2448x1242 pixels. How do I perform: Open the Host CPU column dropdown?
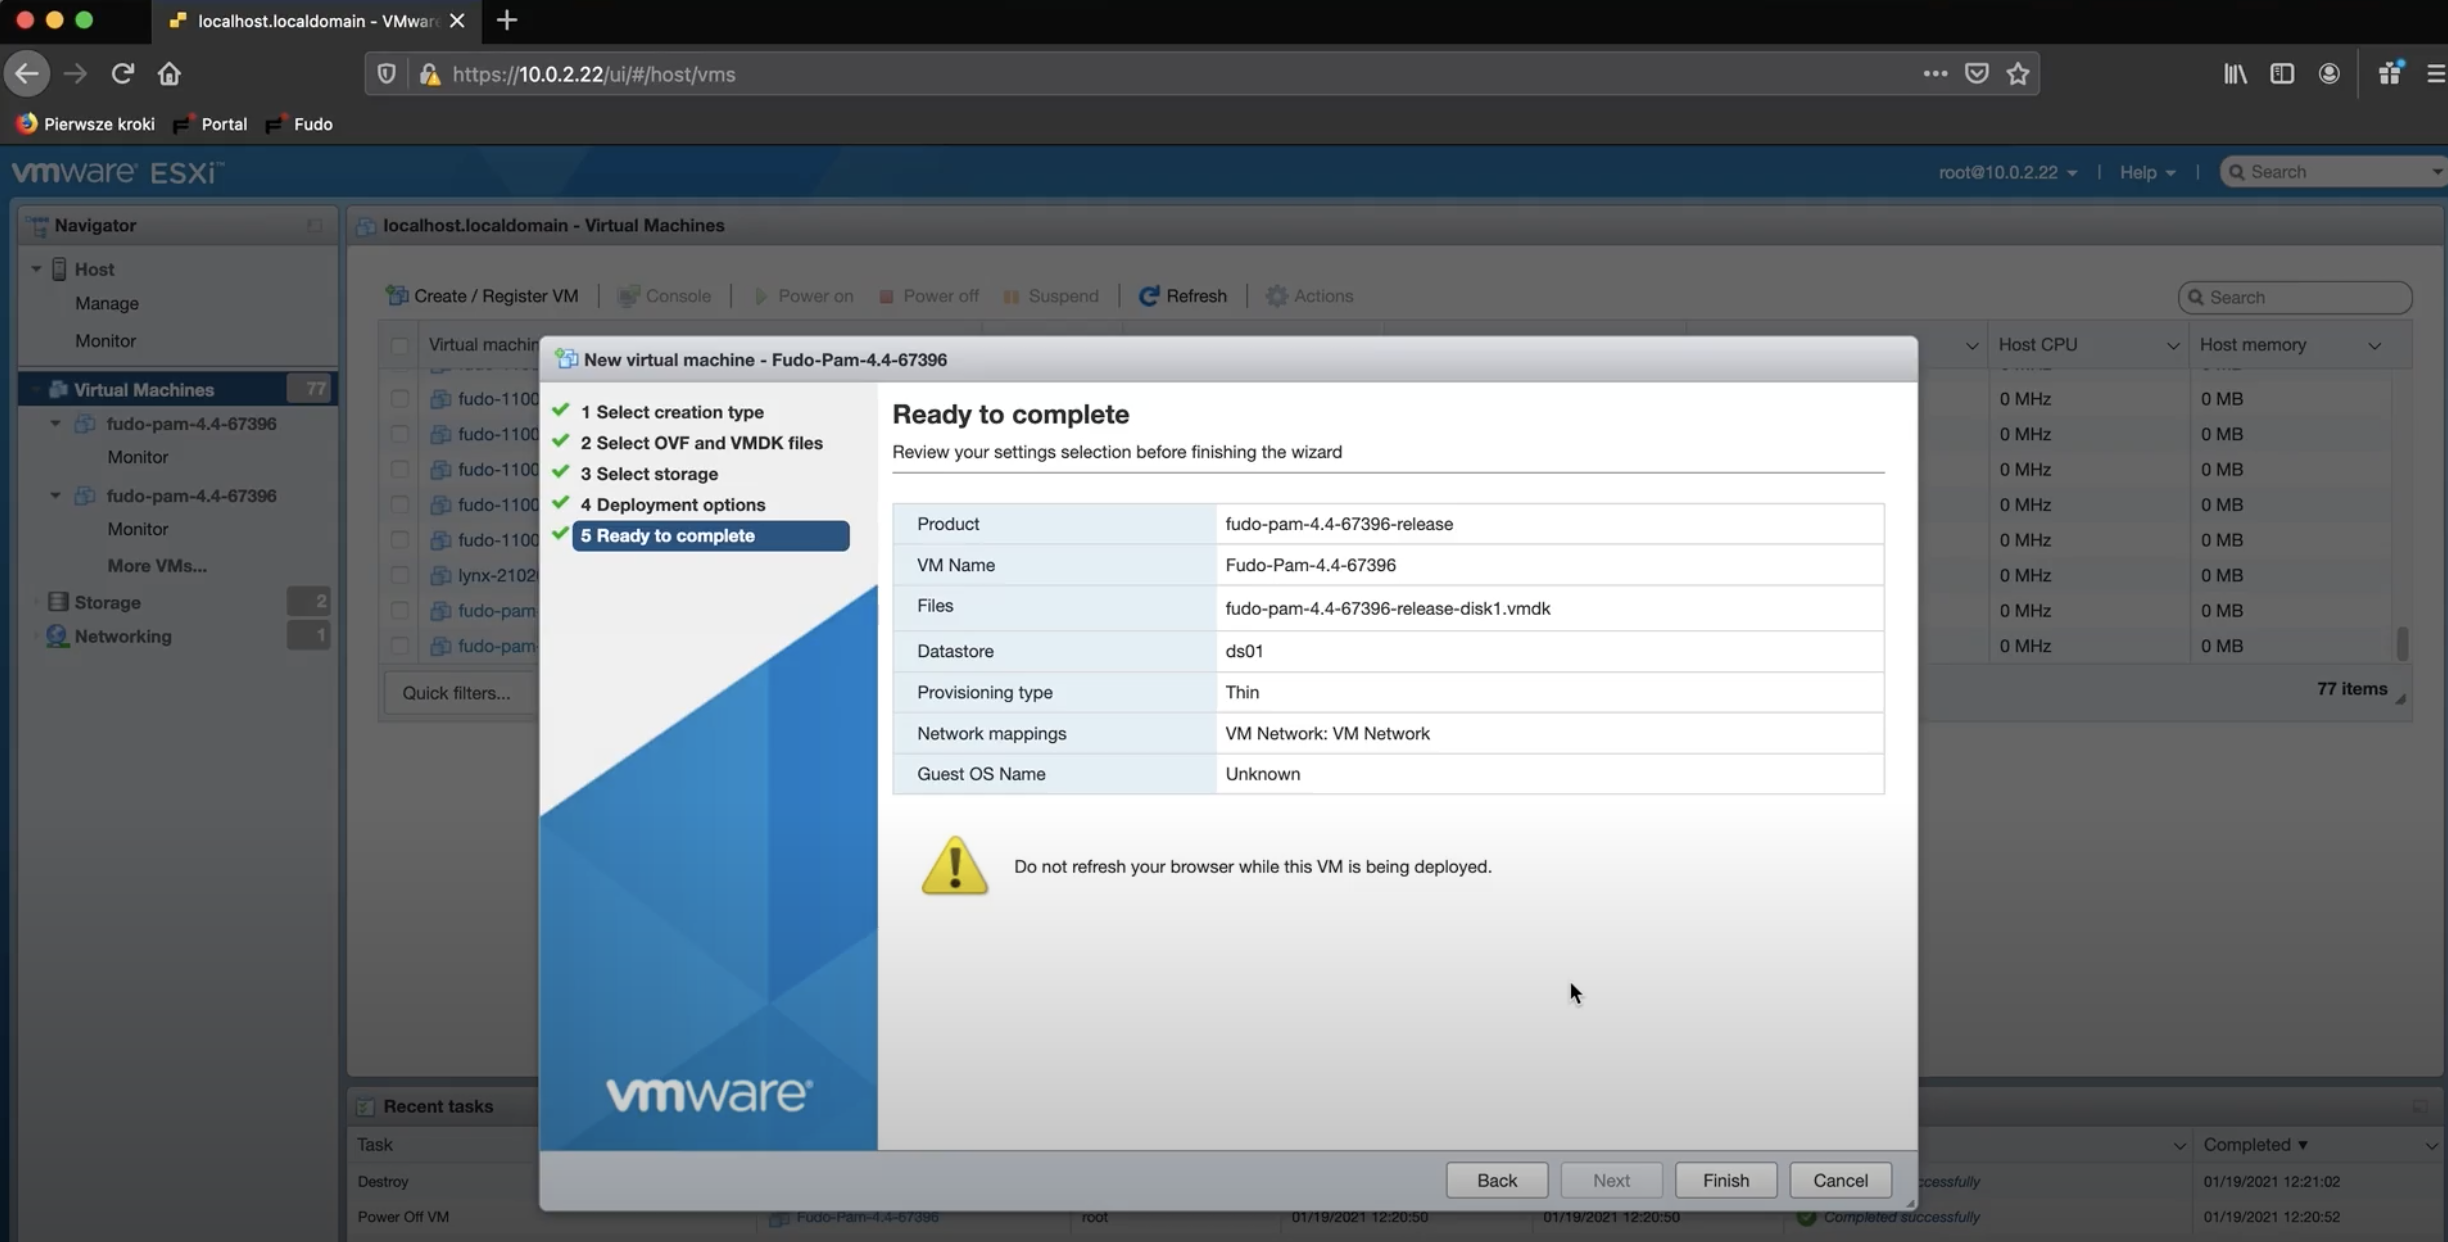(2172, 344)
